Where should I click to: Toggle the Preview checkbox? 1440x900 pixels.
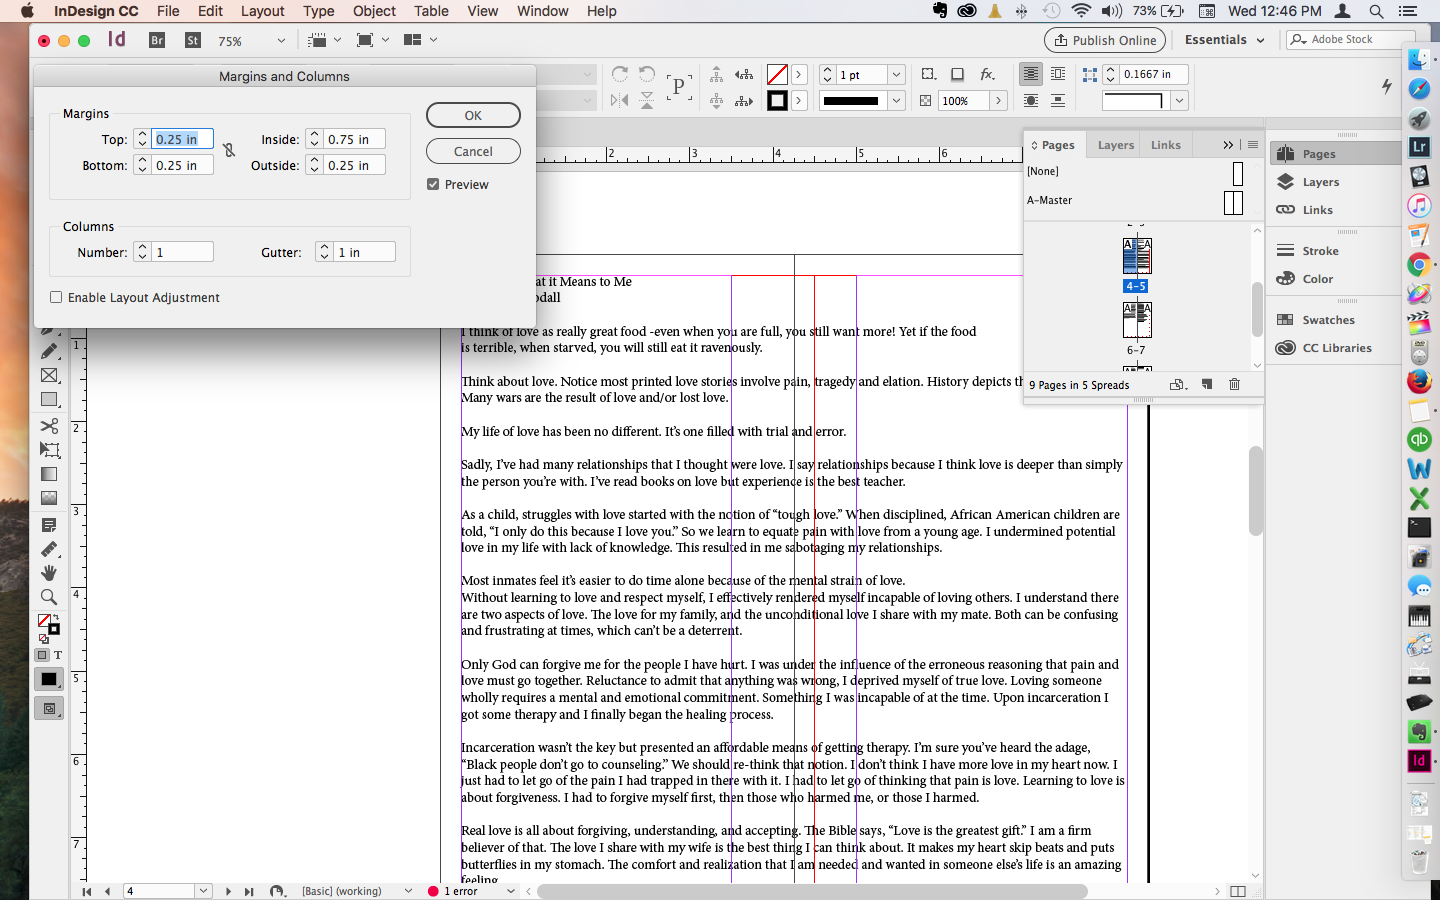pos(433,184)
